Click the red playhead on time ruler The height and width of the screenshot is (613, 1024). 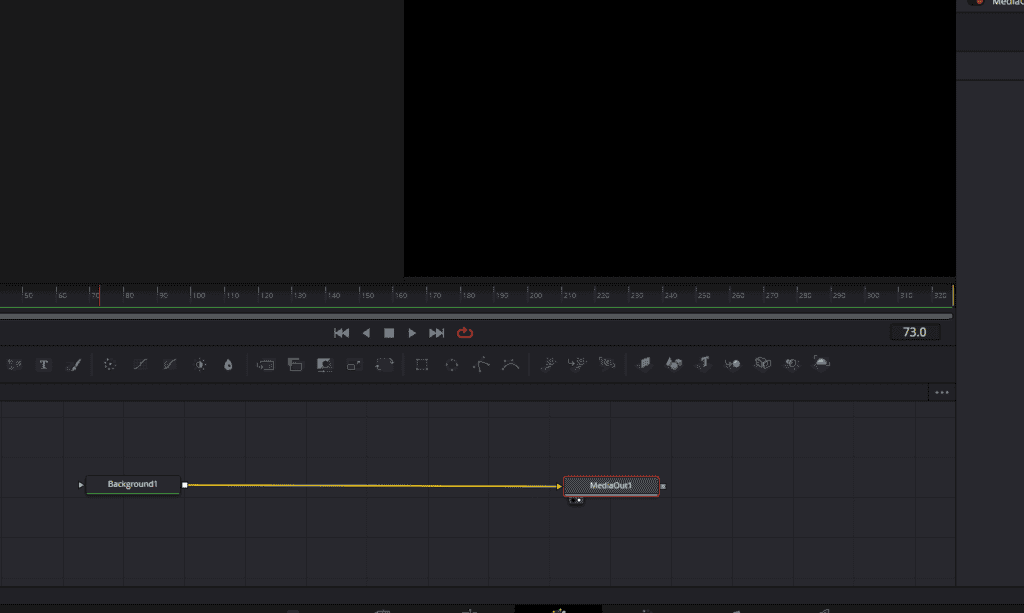pos(99,295)
